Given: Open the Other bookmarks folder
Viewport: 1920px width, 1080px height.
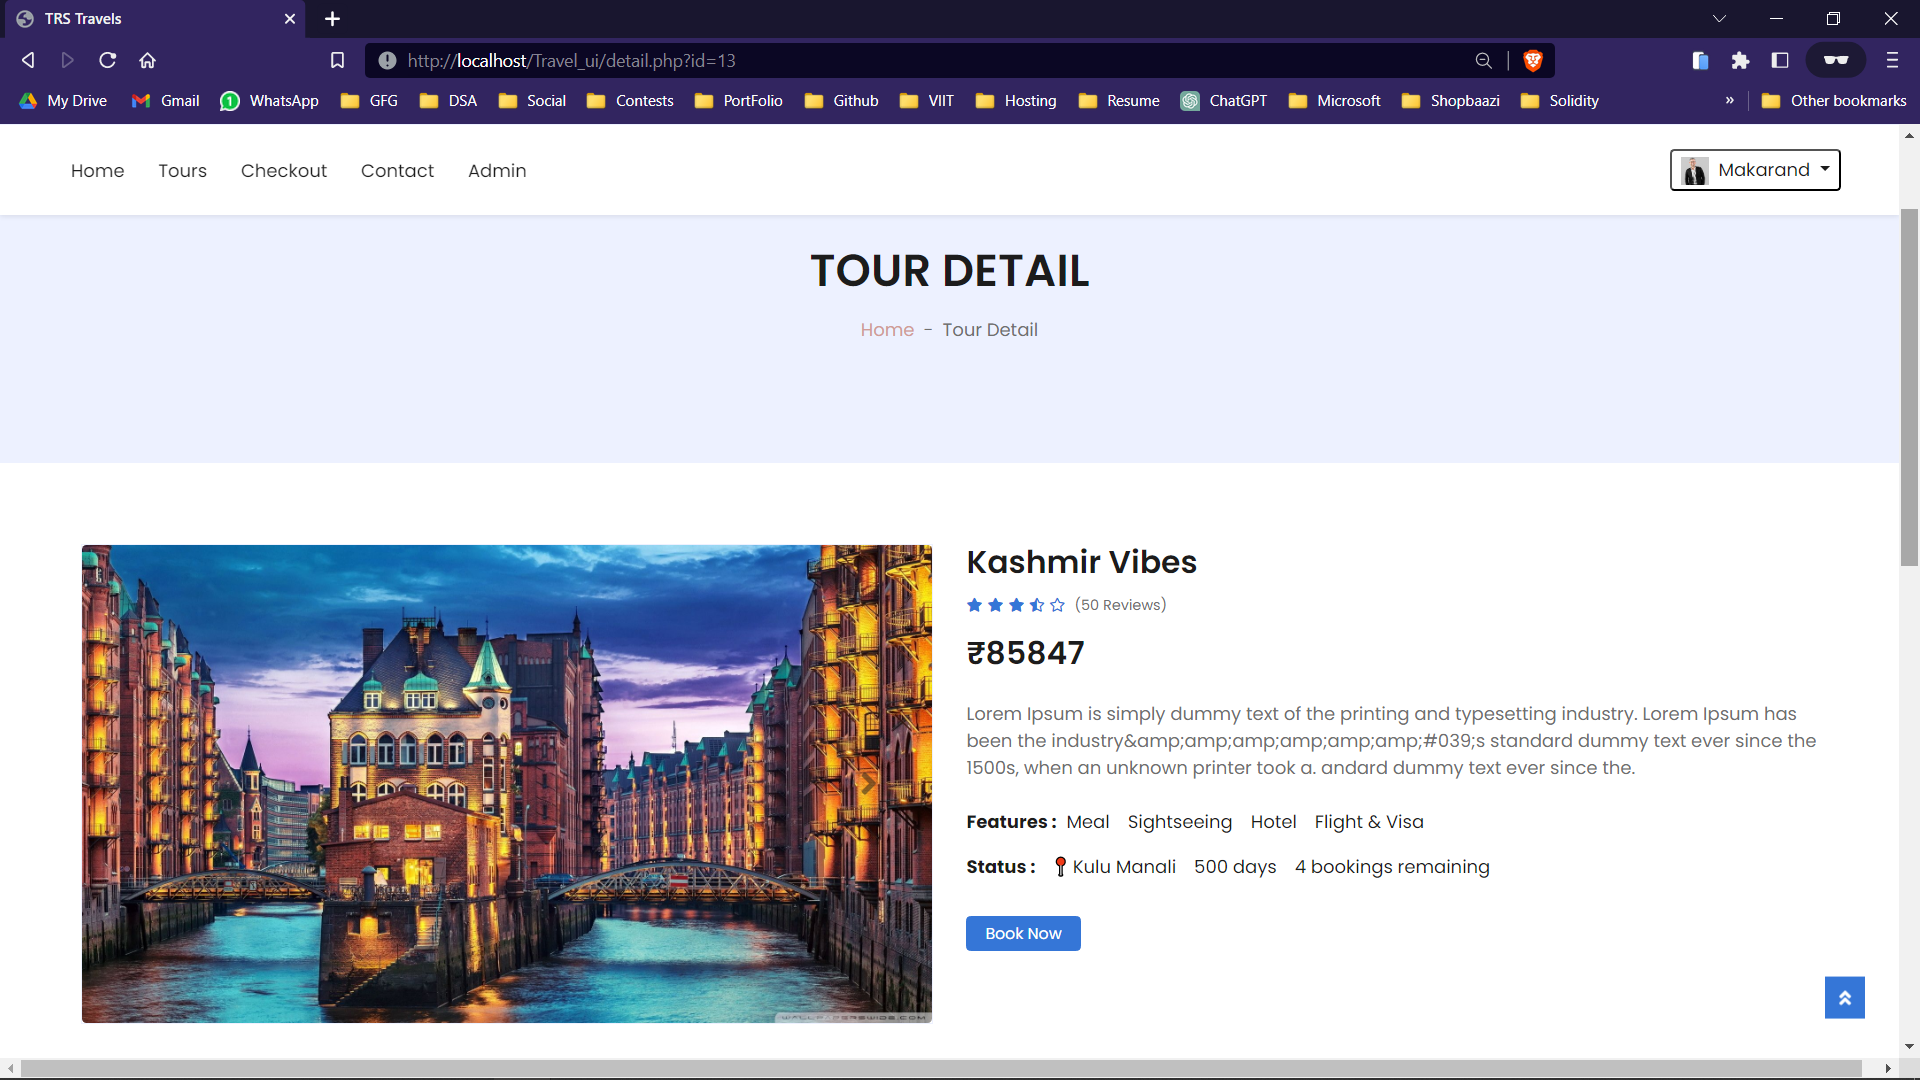Looking at the screenshot, I should pos(1834,101).
